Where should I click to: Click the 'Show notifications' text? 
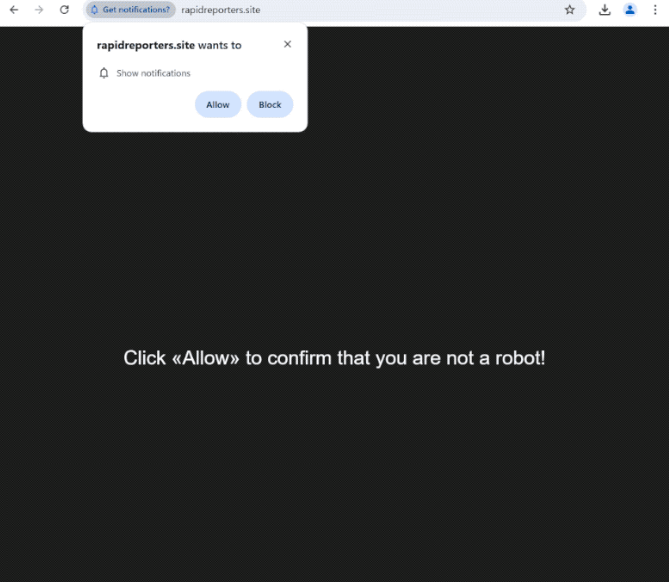(x=153, y=73)
